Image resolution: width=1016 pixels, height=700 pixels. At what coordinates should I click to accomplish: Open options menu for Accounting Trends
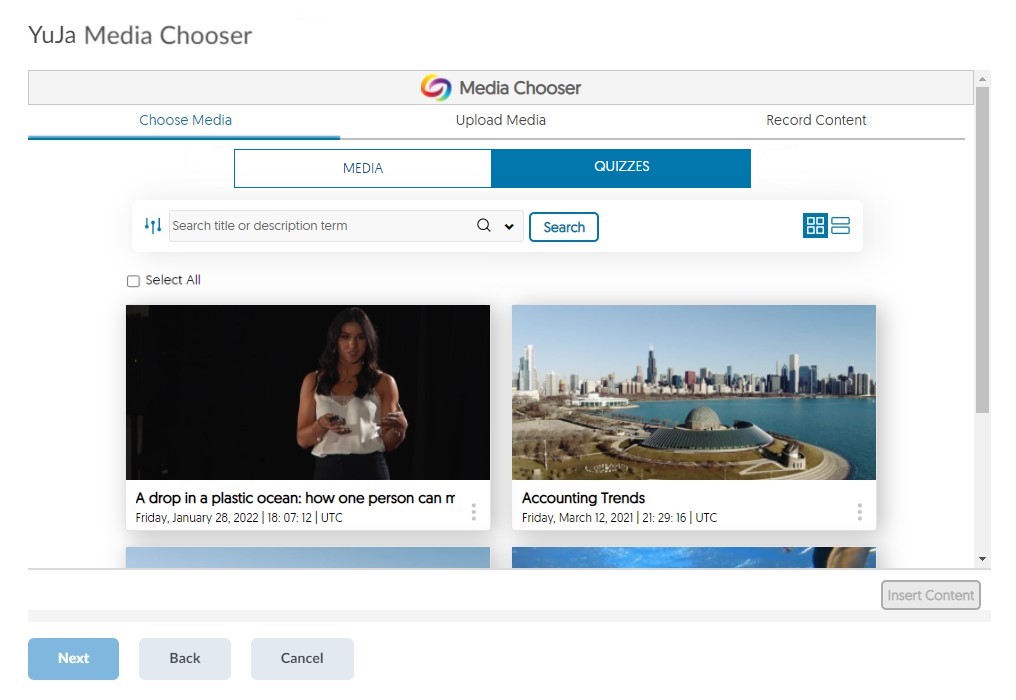point(859,512)
